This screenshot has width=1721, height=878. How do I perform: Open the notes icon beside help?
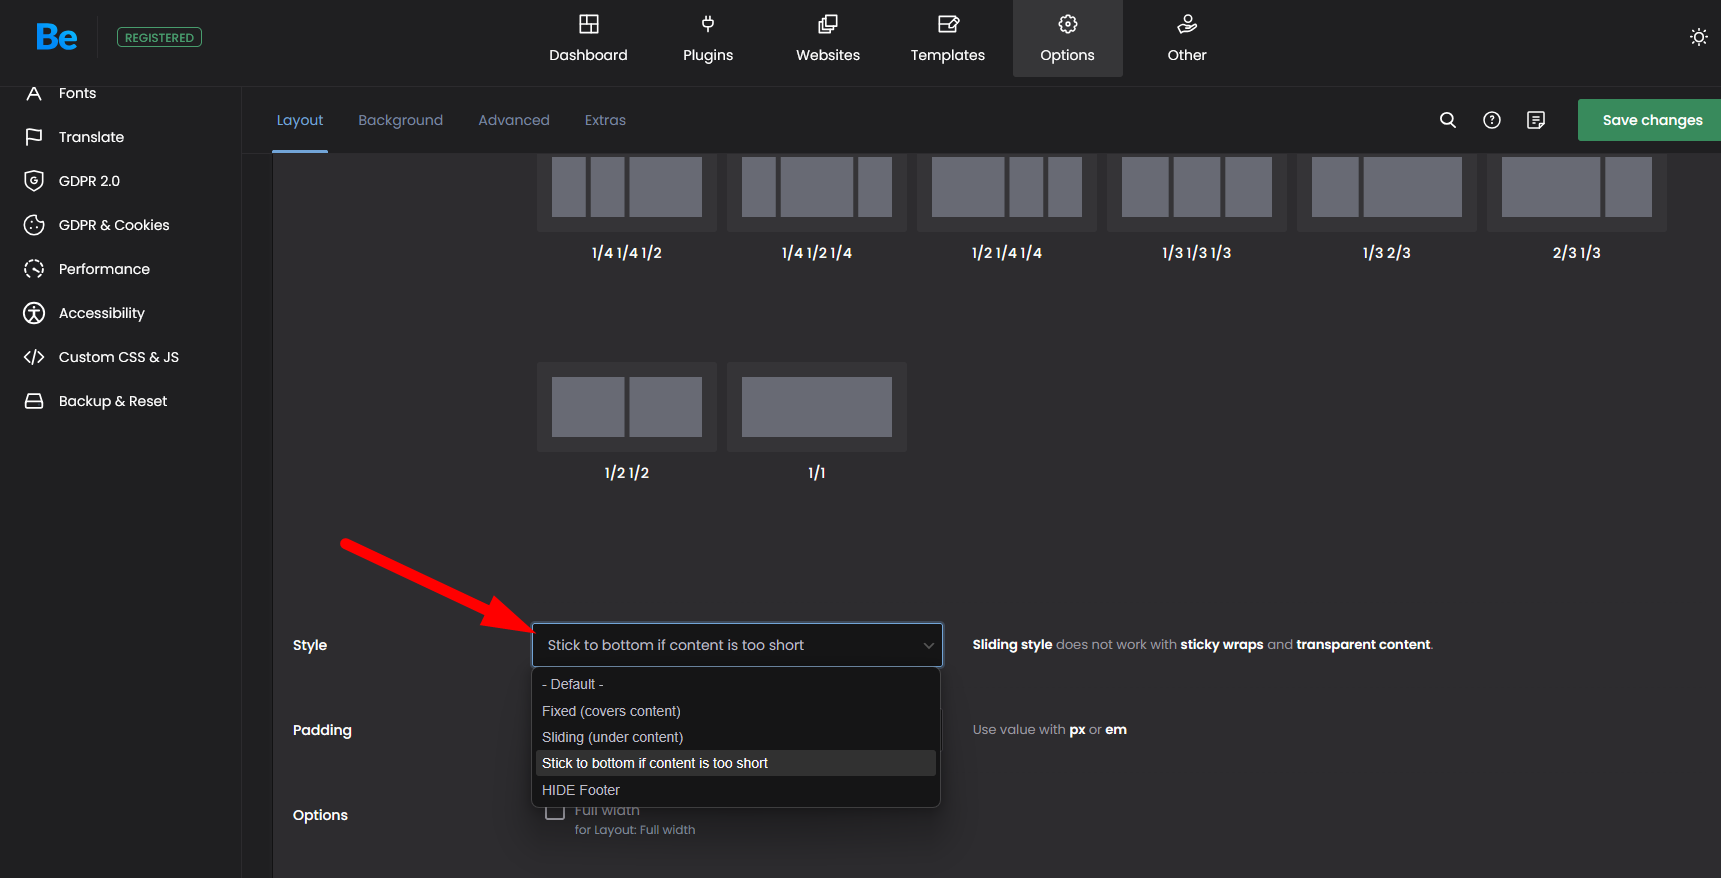point(1535,120)
